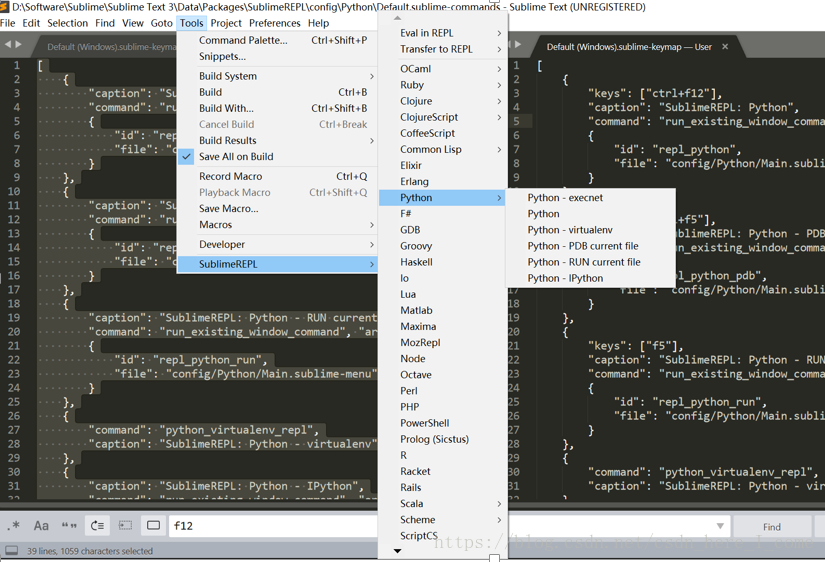Open the Find menu
The width and height of the screenshot is (825, 562).
click(x=105, y=23)
